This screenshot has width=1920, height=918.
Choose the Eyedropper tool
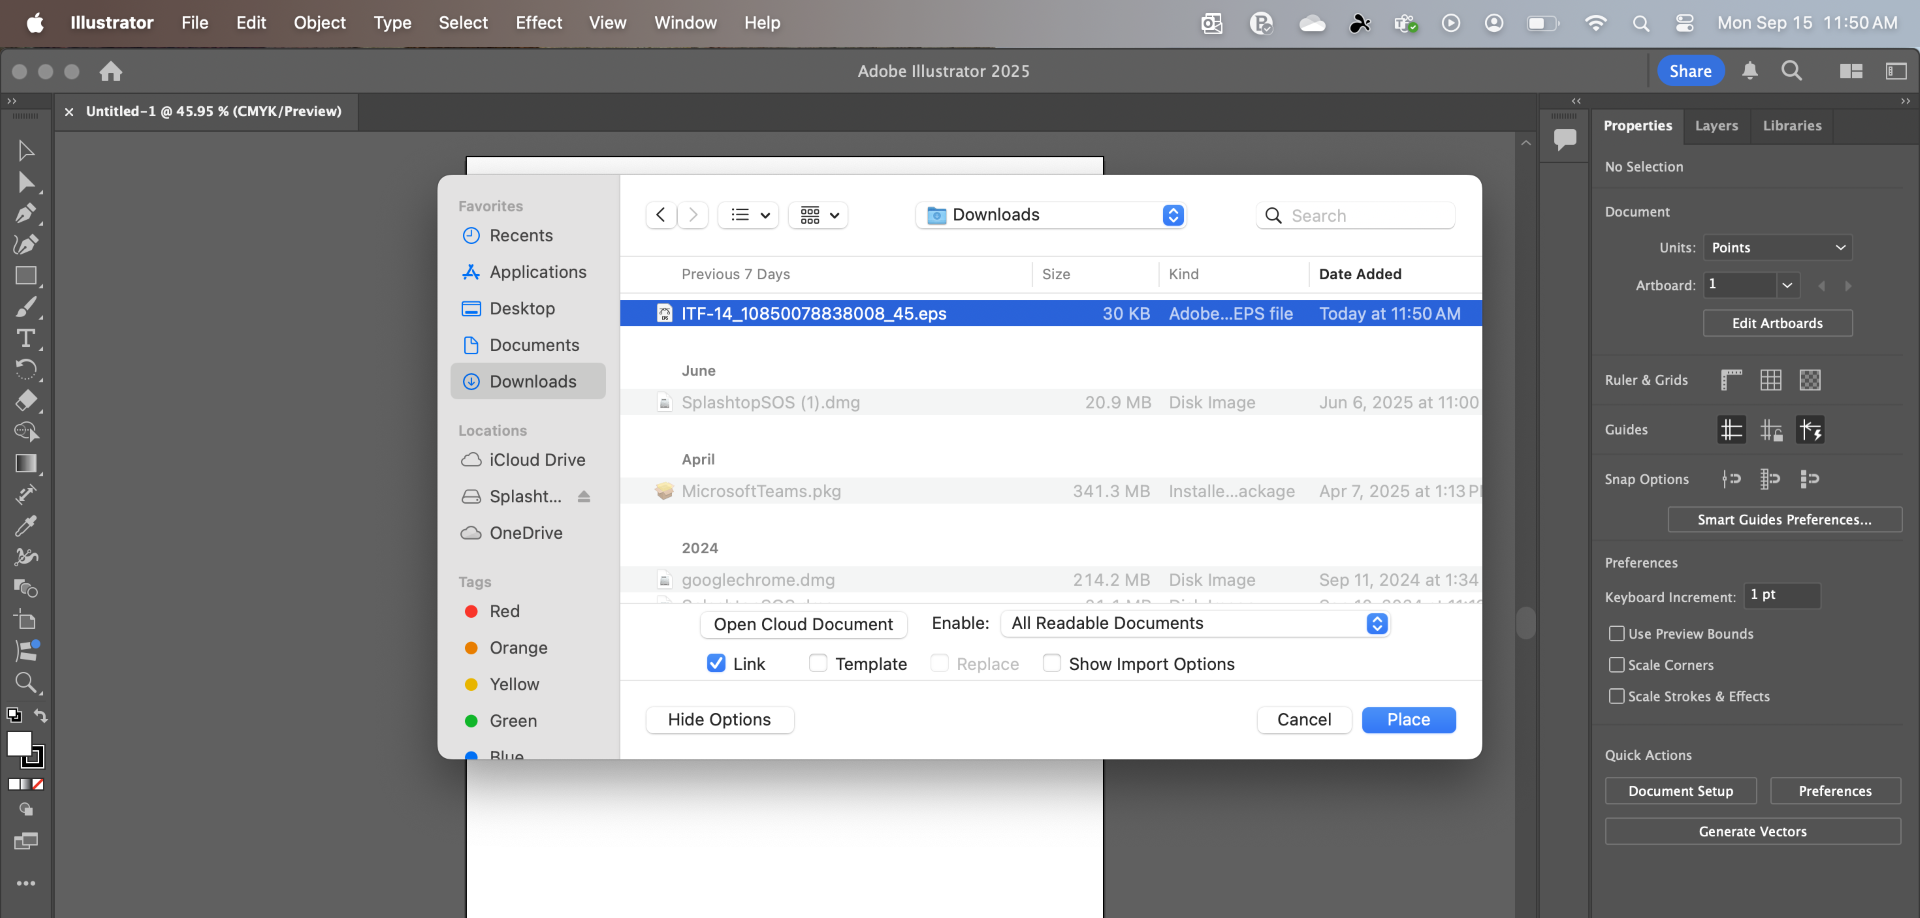coord(26,526)
